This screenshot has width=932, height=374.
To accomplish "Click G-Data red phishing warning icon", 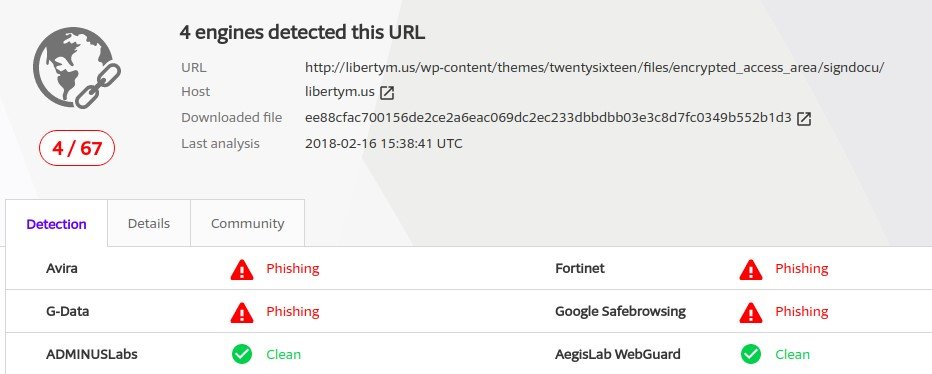I will pos(242,312).
